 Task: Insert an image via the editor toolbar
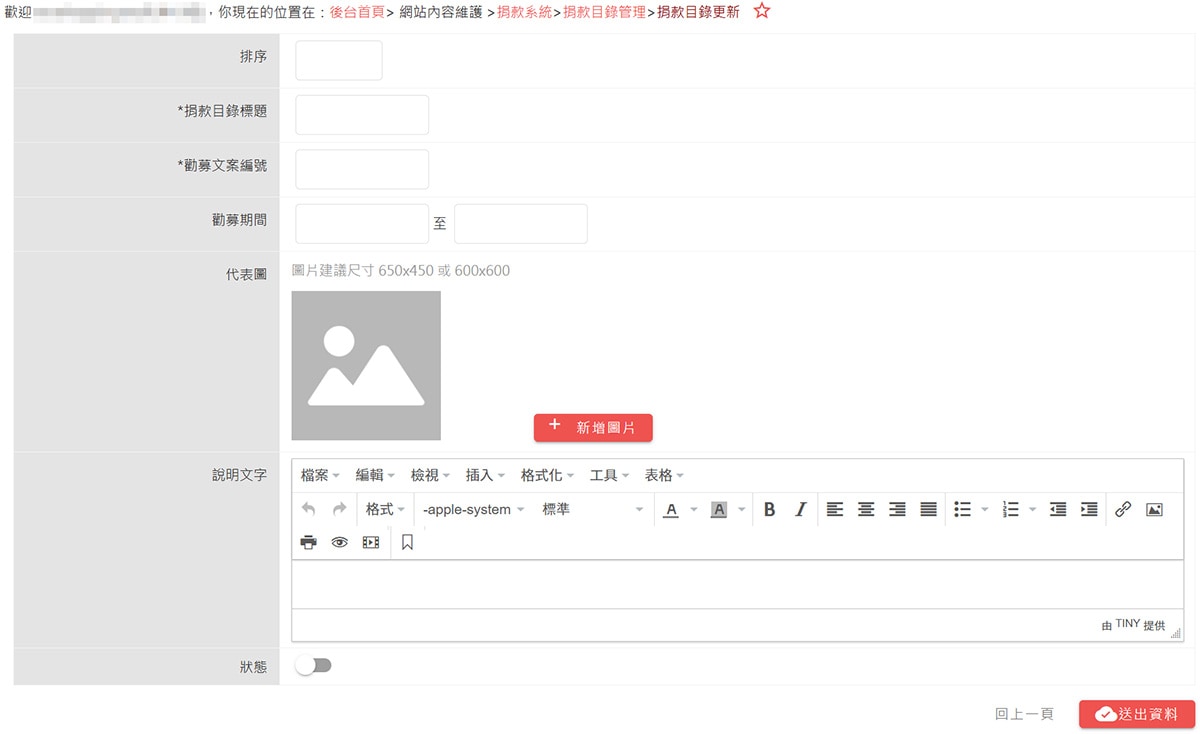(1155, 509)
